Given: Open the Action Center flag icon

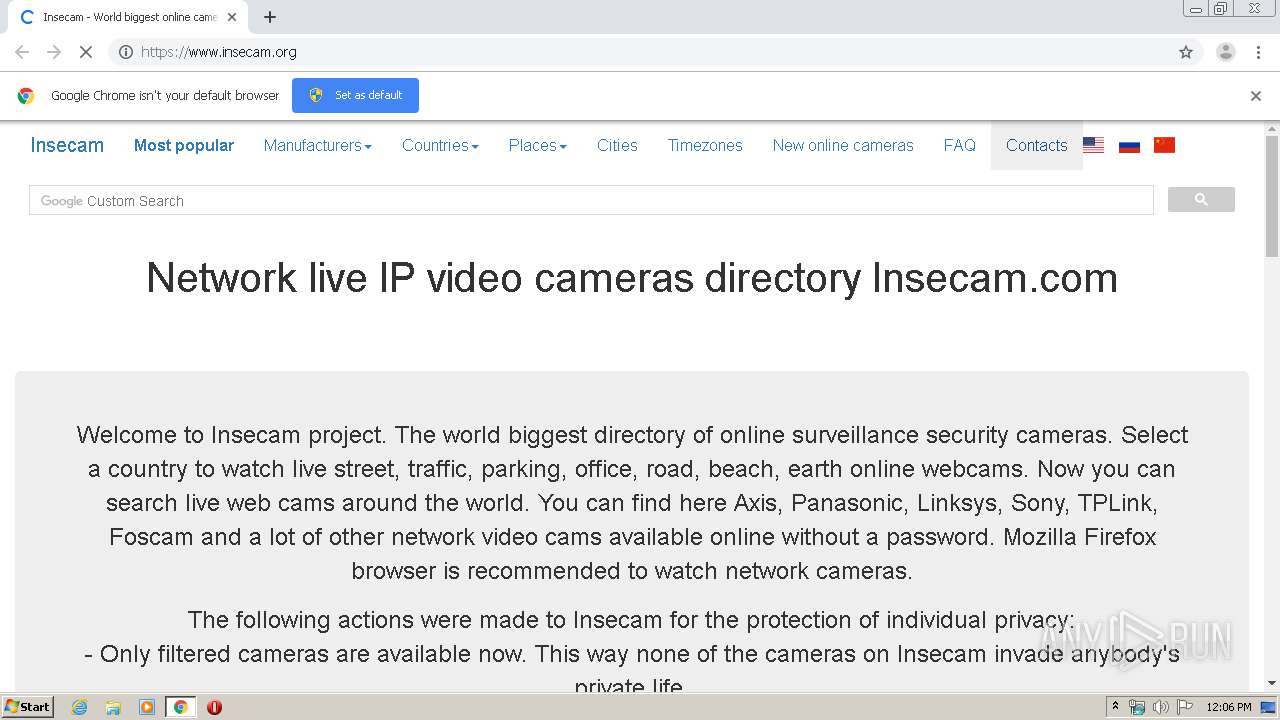Looking at the screenshot, I should click(1185, 707).
